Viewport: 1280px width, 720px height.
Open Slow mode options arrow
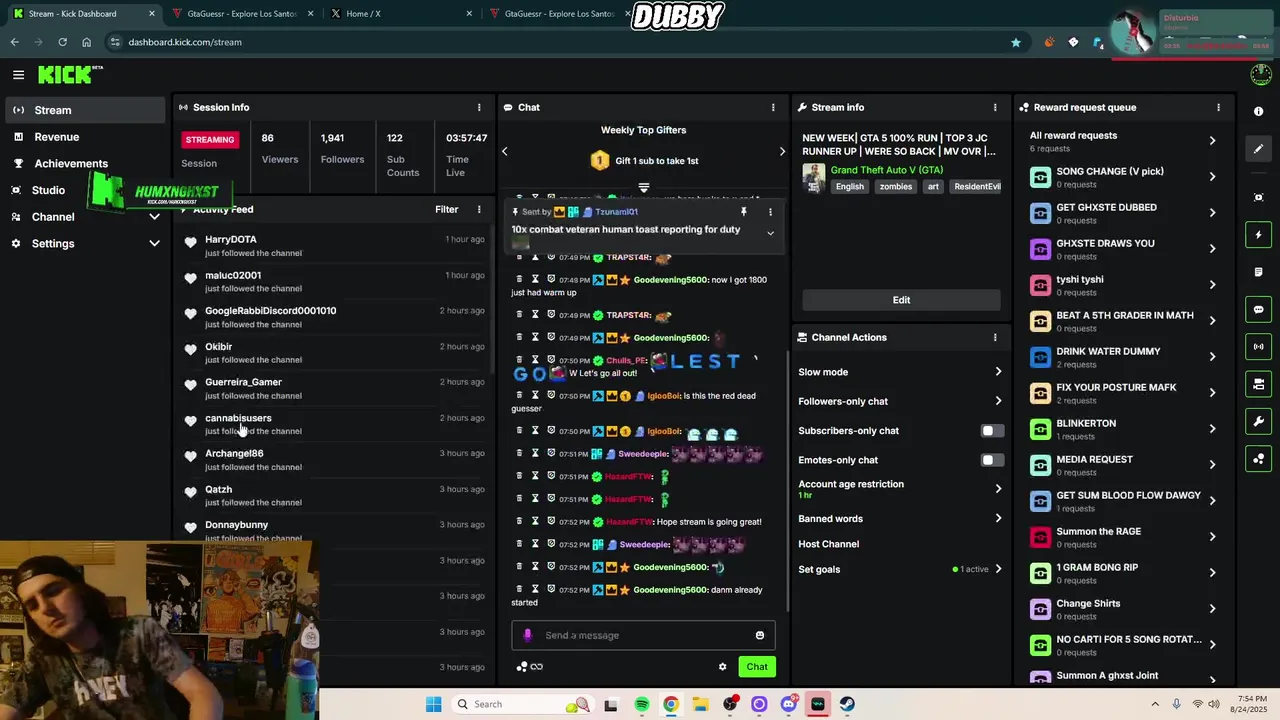pos(998,372)
